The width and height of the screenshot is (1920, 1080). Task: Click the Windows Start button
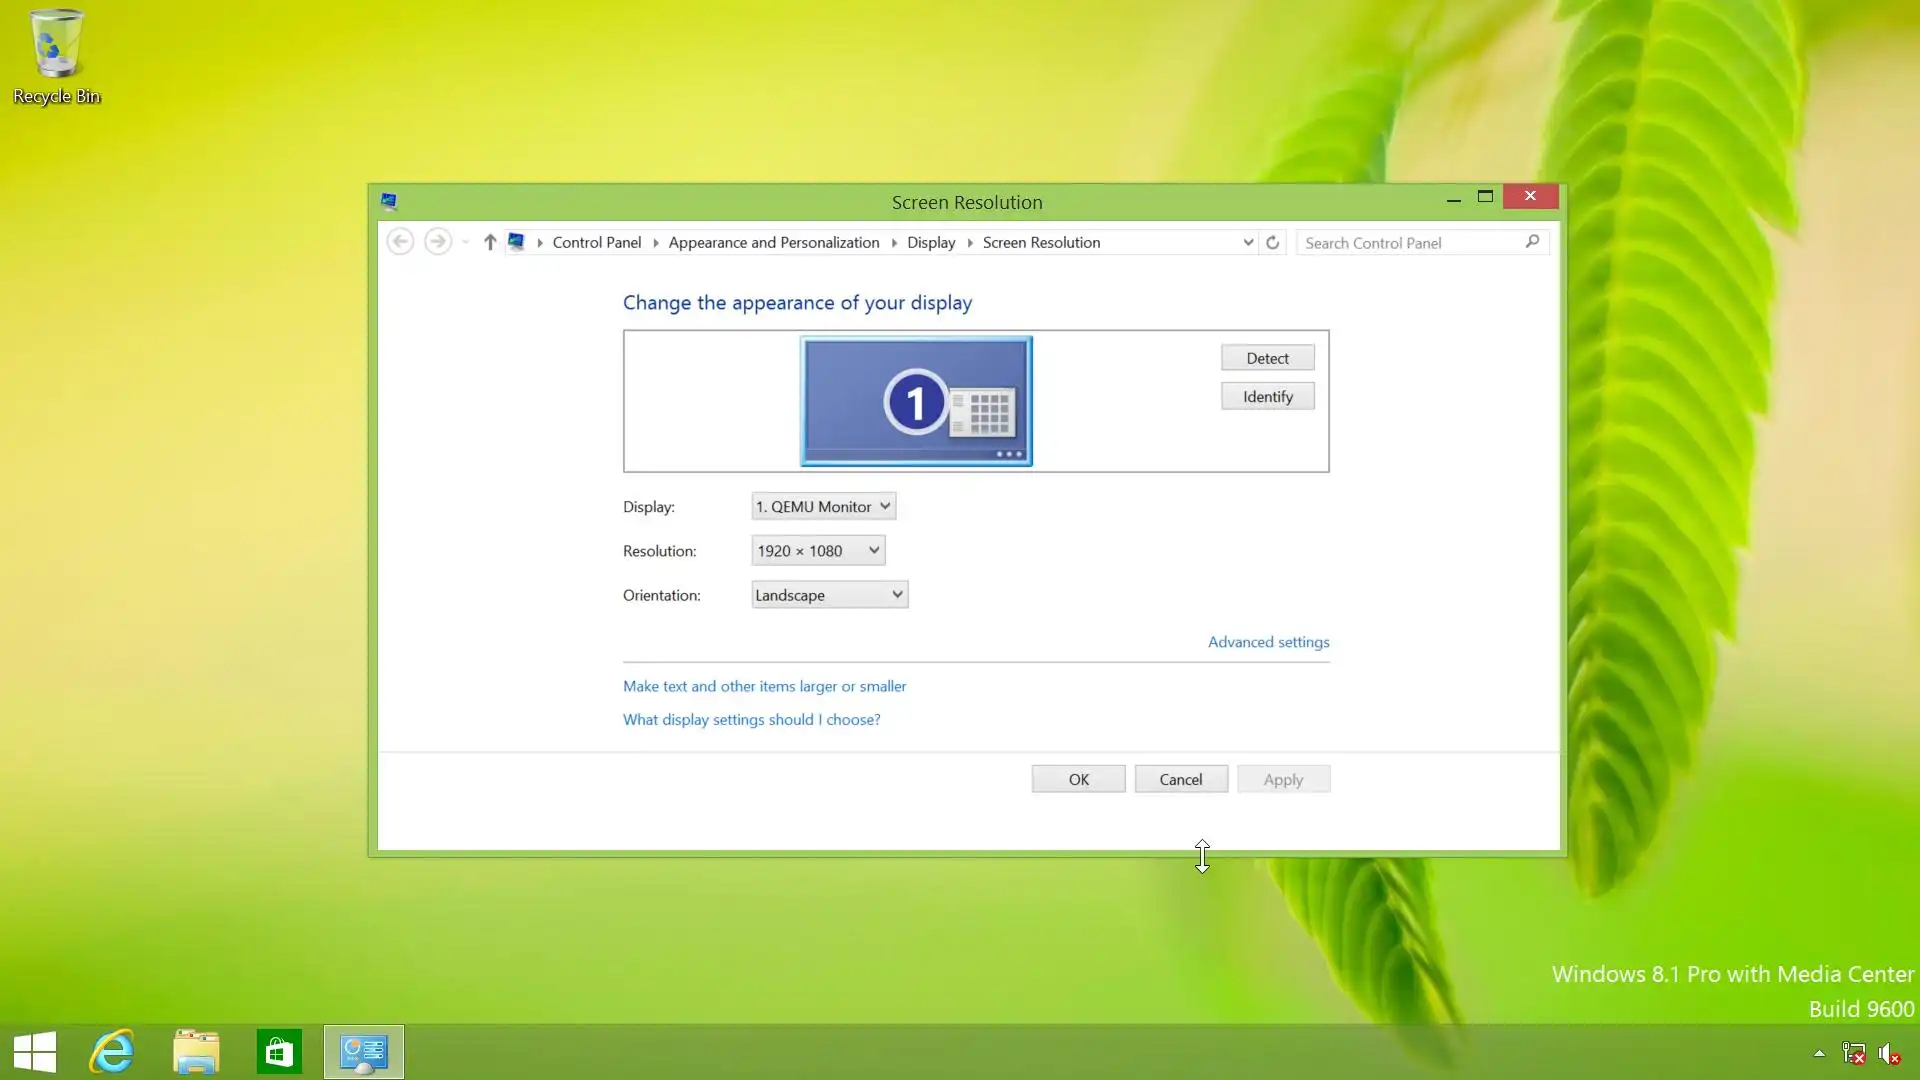pyautogui.click(x=35, y=1052)
